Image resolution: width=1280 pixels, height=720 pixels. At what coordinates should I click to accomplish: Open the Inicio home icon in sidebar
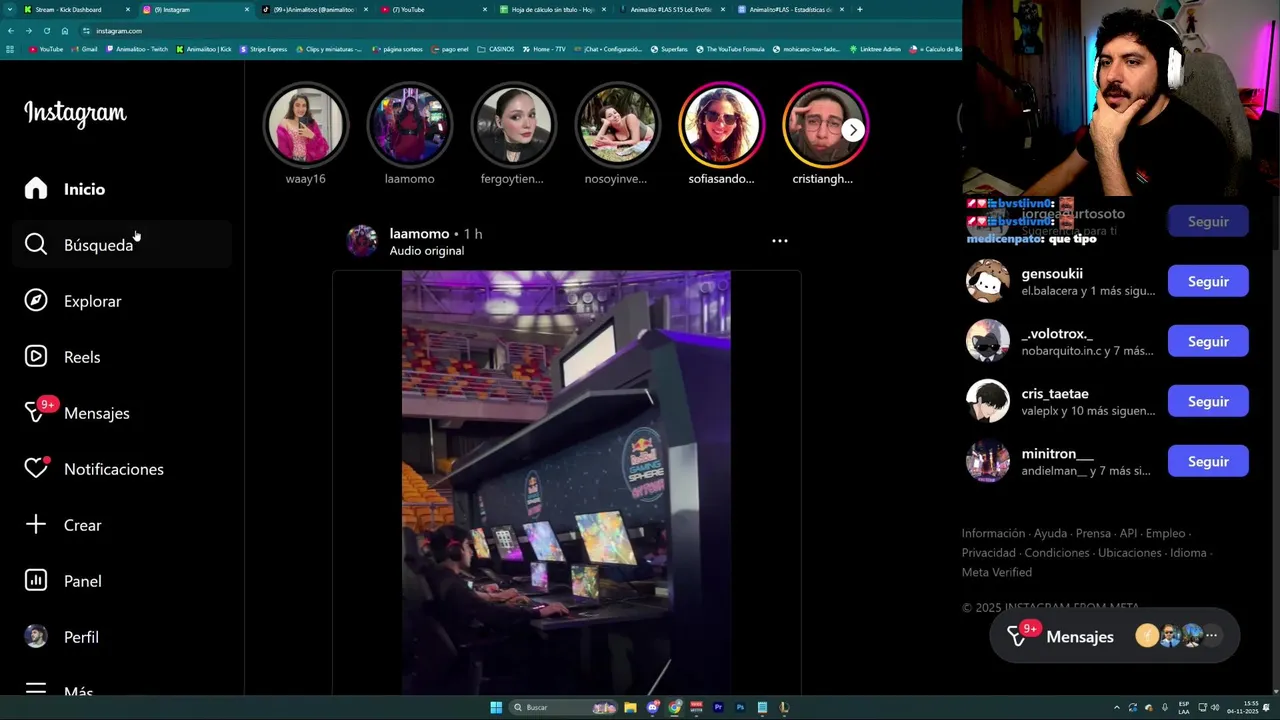36,189
